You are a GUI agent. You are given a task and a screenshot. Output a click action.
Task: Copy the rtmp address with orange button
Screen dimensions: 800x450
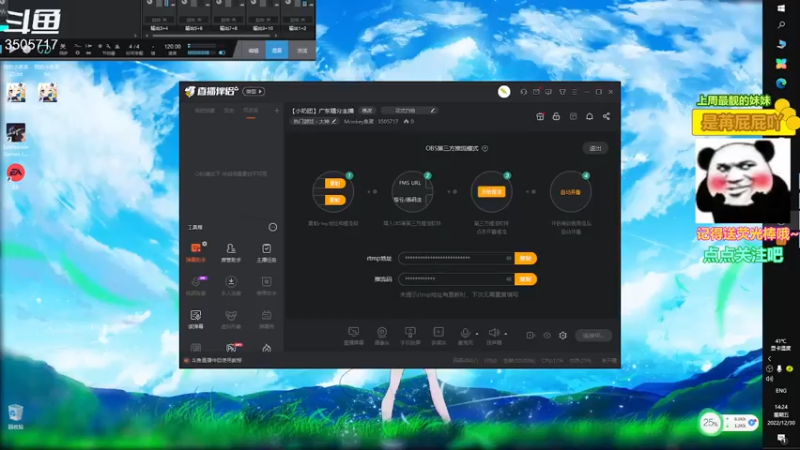click(526, 258)
